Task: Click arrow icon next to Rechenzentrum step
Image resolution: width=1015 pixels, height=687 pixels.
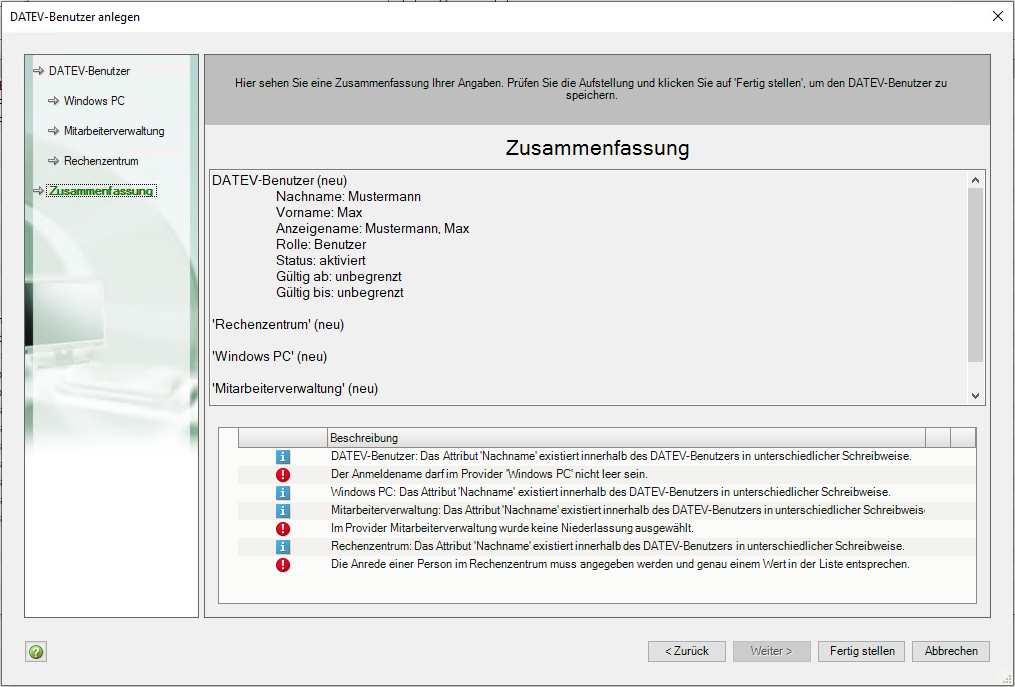Action: [54, 161]
